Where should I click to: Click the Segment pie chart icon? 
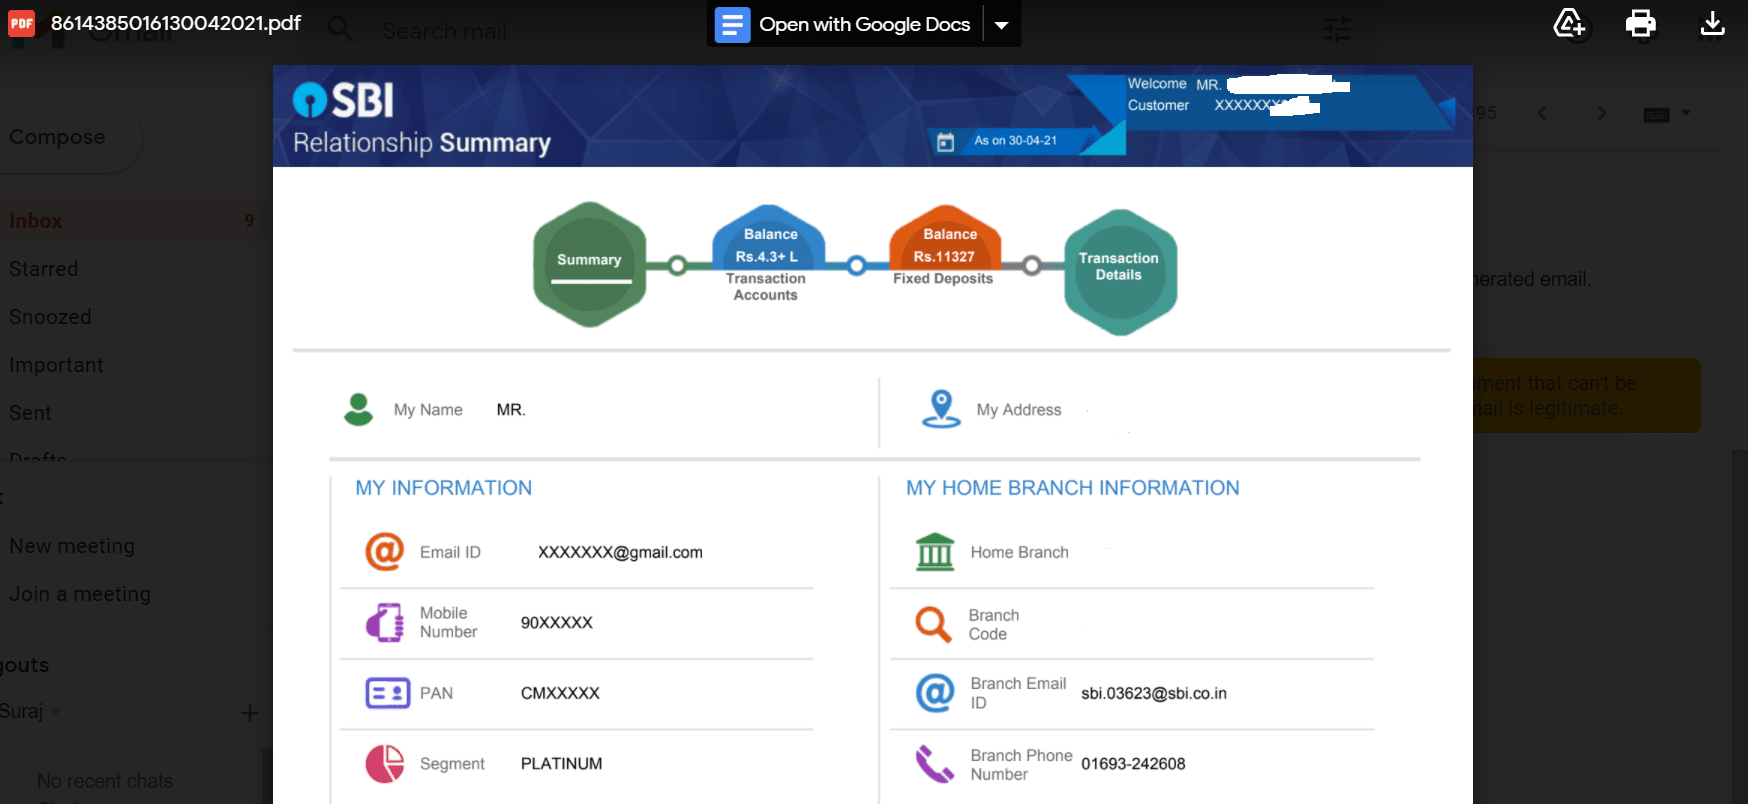(385, 764)
